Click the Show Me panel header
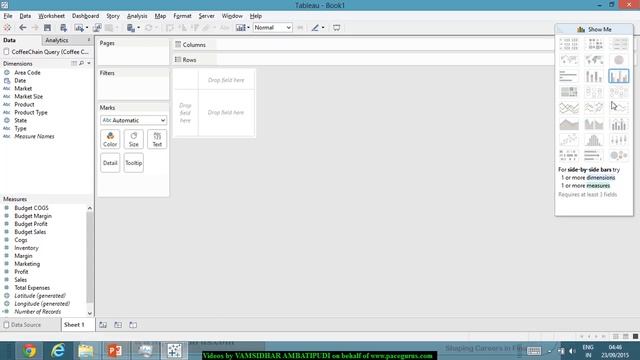640x360 pixels. [x=594, y=29]
